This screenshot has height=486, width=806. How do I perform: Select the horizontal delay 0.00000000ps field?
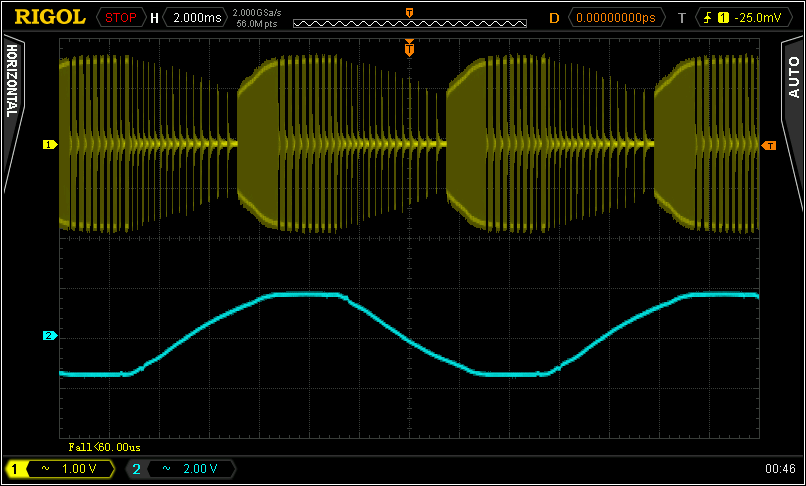pyautogui.click(x=618, y=17)
